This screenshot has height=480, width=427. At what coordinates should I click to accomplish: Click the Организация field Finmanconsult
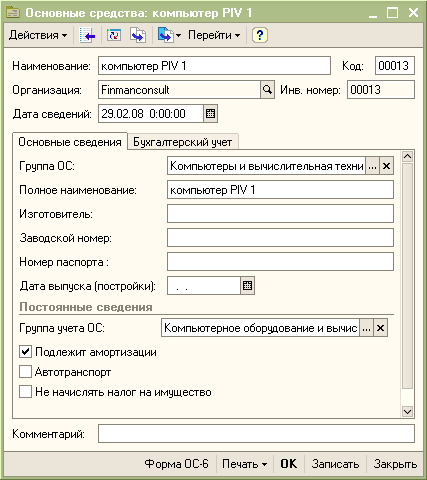tap(179, 90)
